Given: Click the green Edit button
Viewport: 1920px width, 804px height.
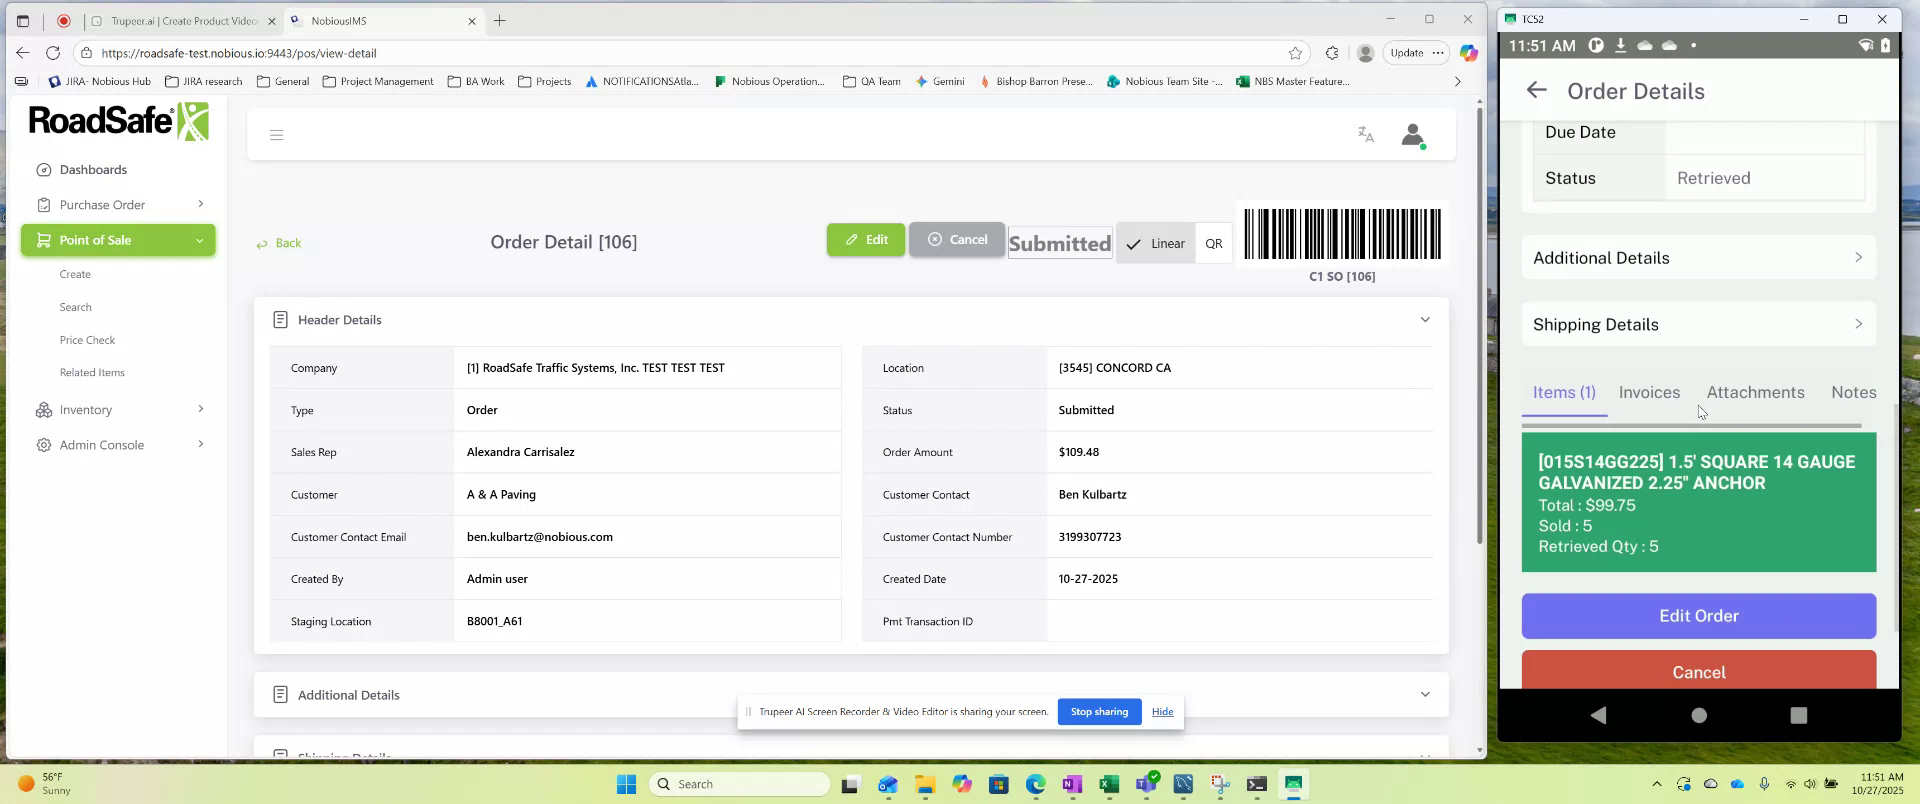Looking at the screenshot, I should pos(866,240).
